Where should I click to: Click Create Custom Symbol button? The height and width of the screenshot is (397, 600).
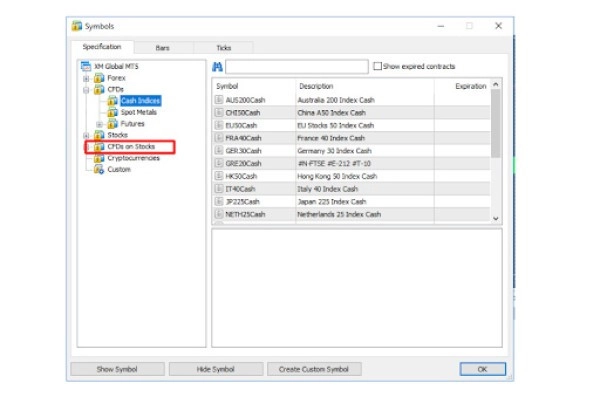314,369
